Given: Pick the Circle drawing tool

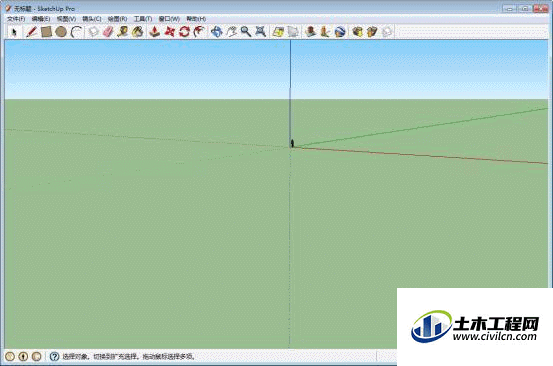Looking at the screenshot, I should (61, 32).
